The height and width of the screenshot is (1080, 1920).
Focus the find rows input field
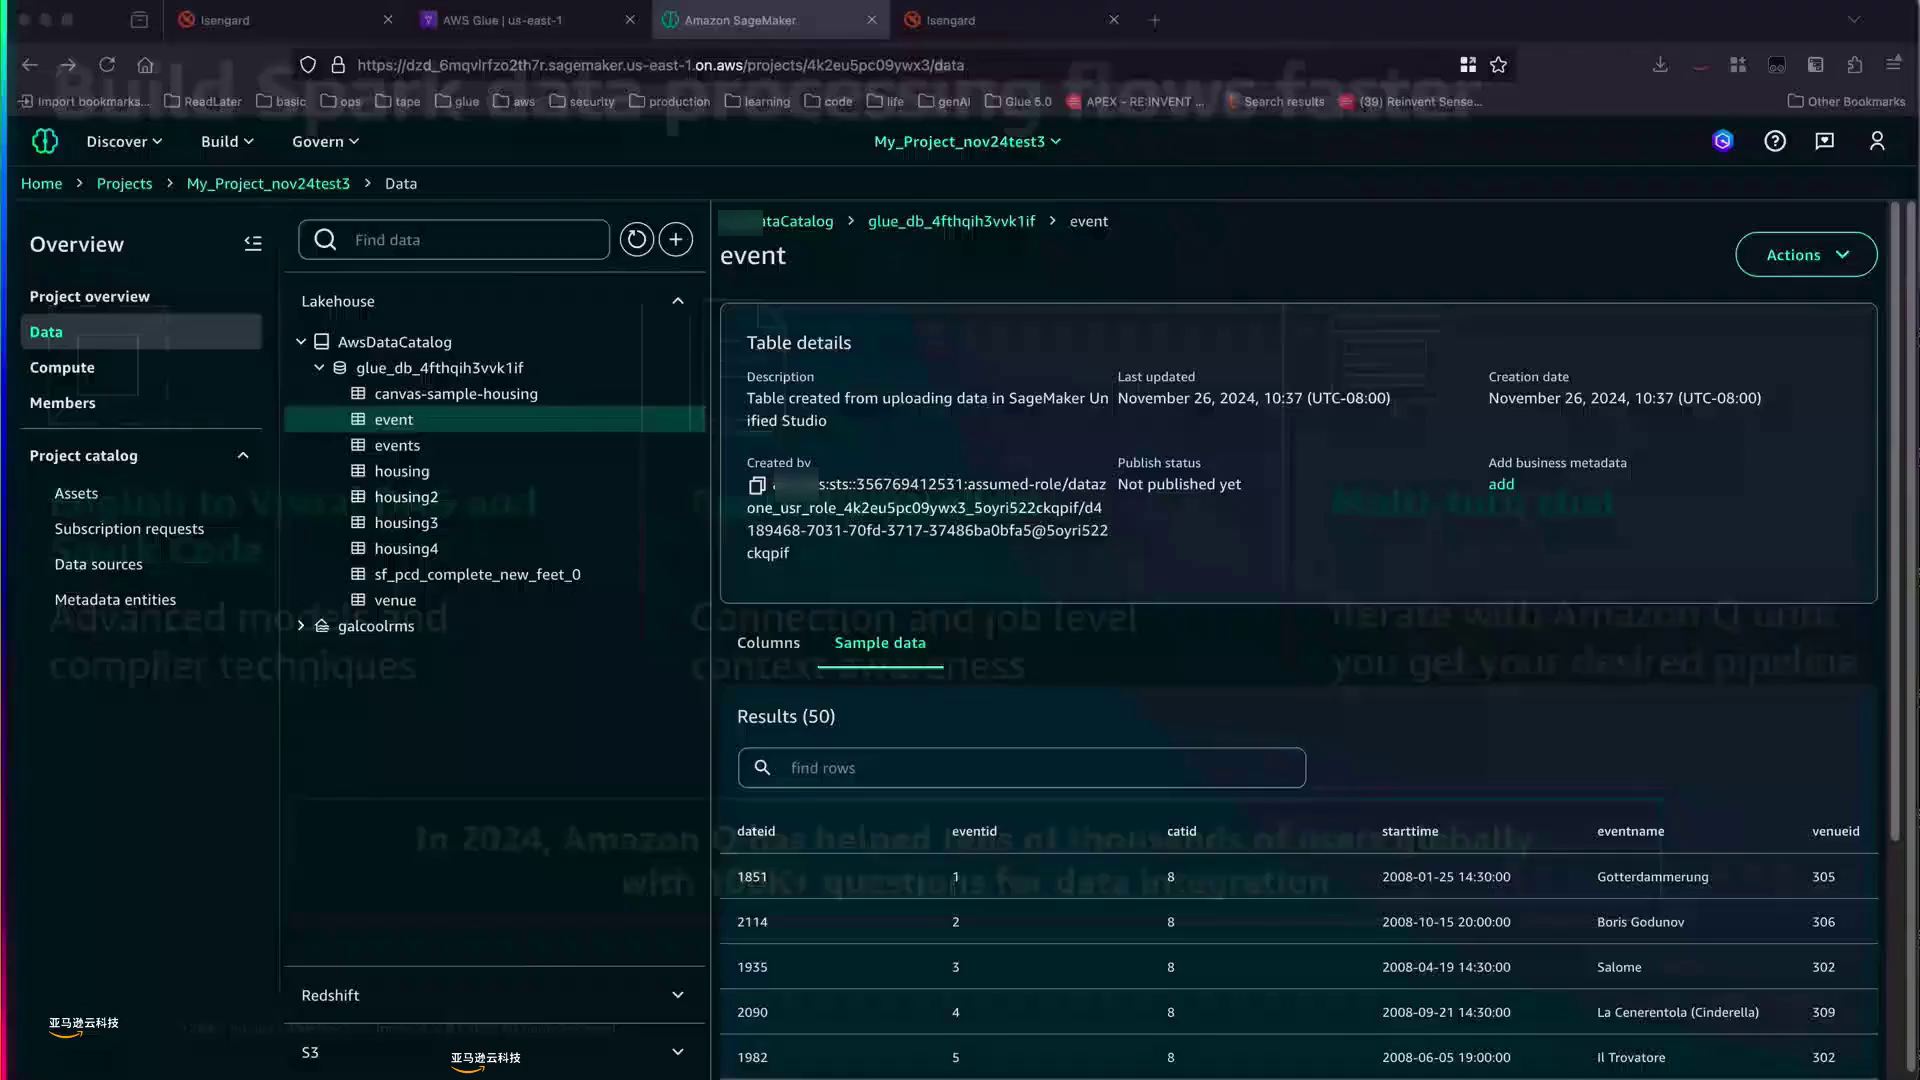tap(1021, 767)
